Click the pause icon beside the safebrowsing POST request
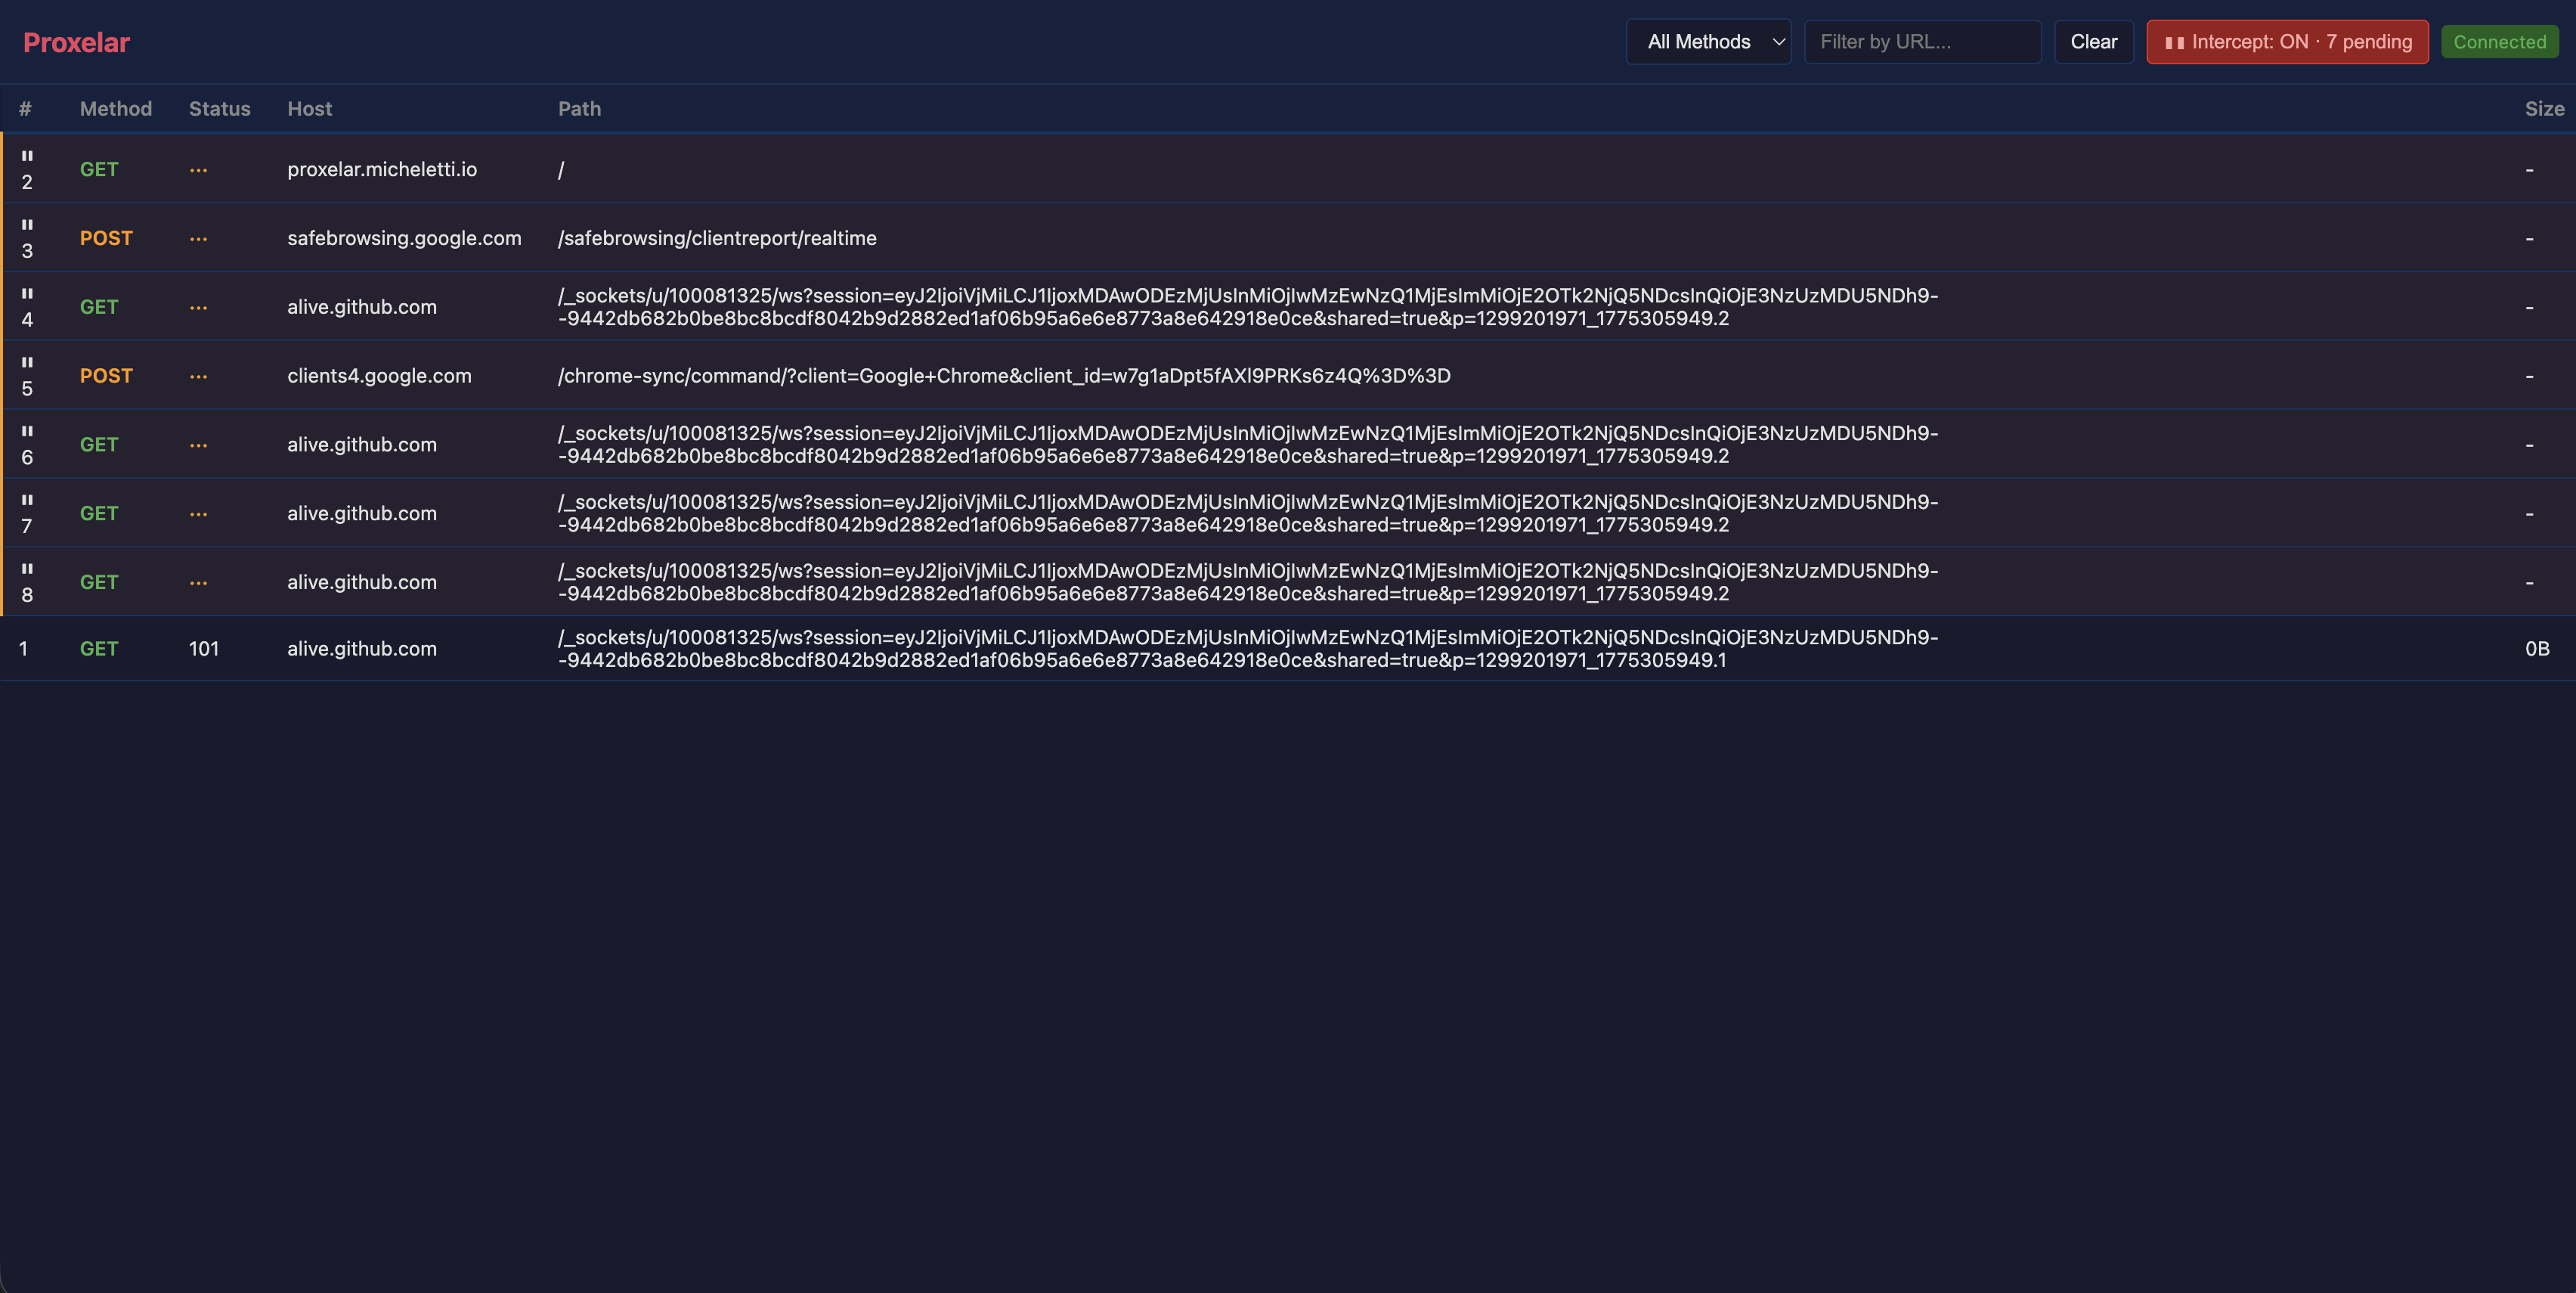The width and height of the screenshot is (2576, 1293). tap(27, 225)
